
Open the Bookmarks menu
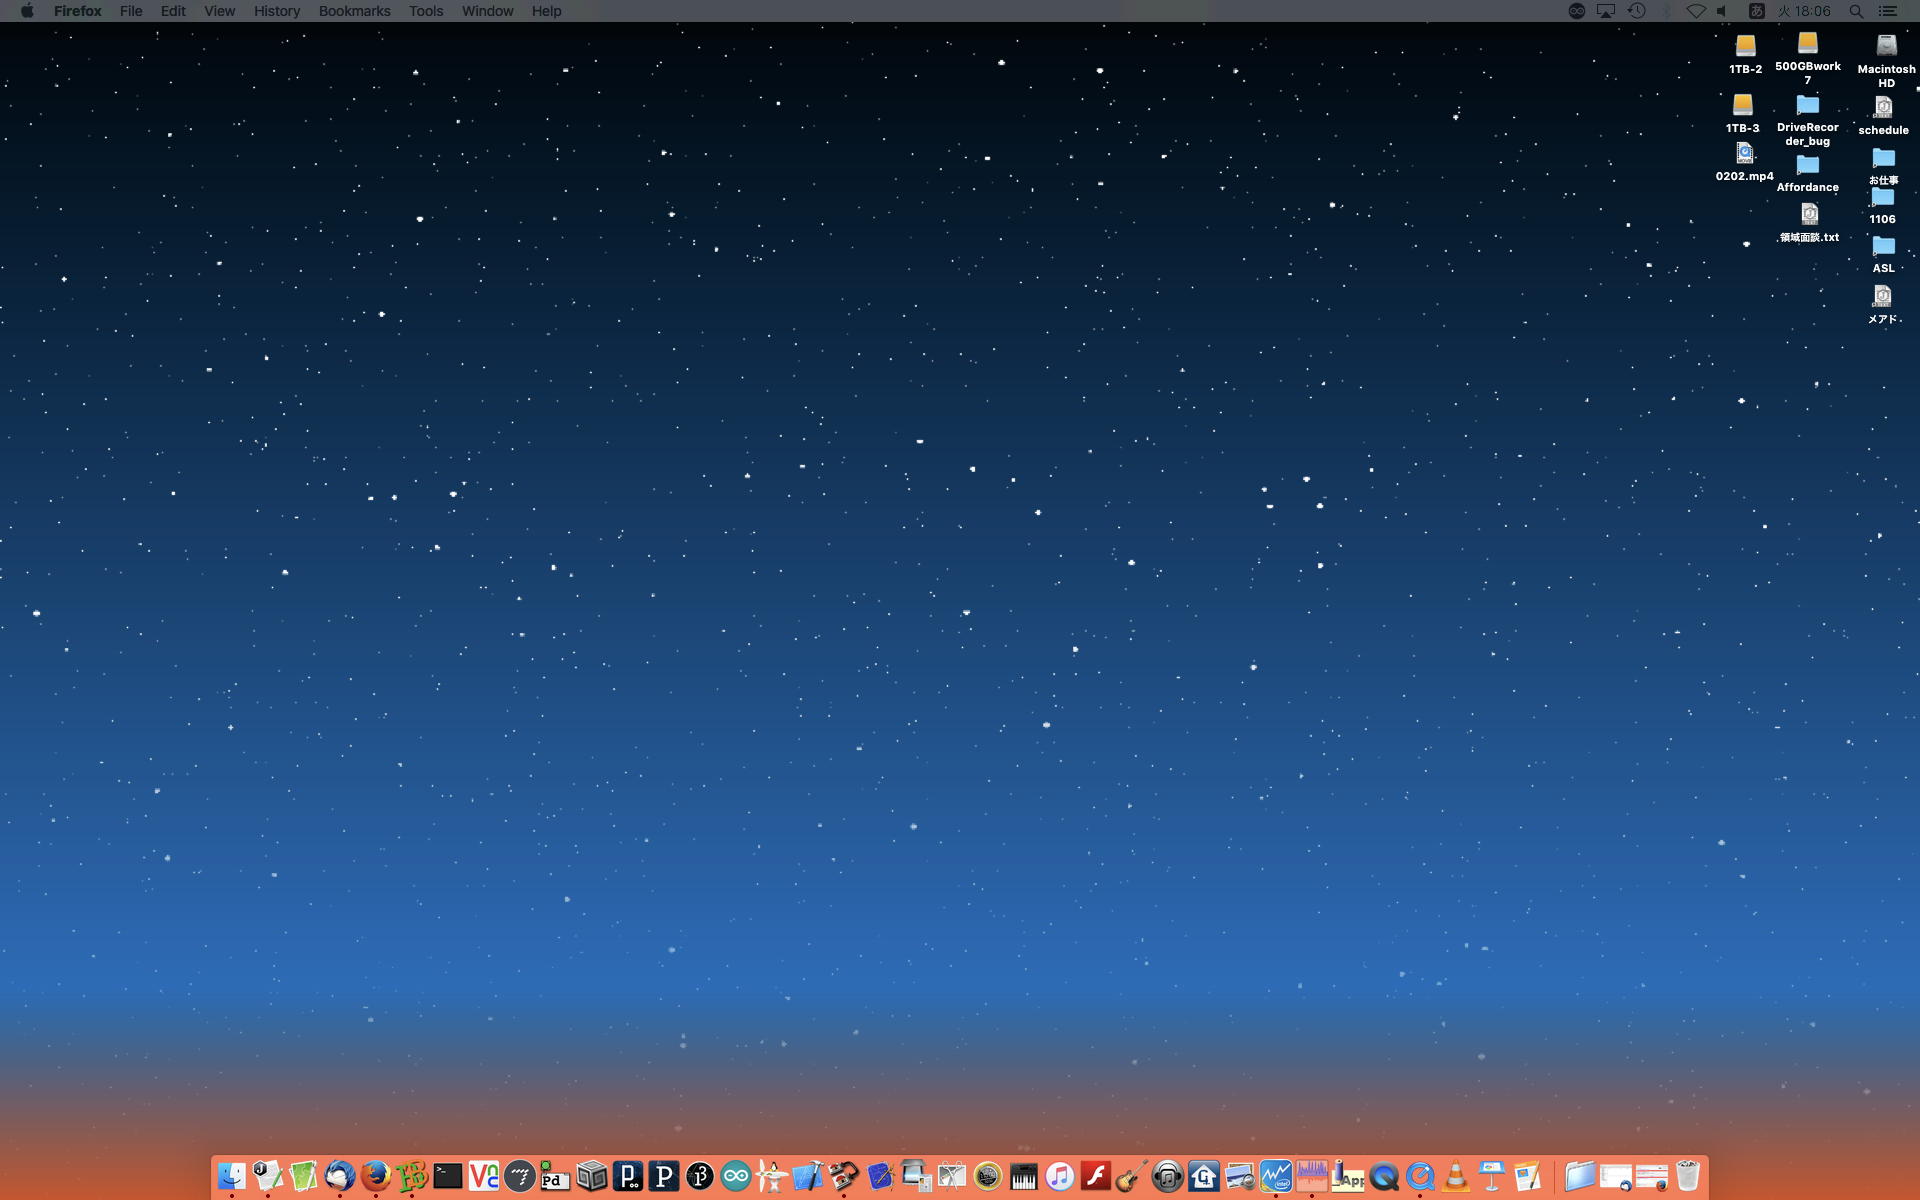(x=354, y=11)
